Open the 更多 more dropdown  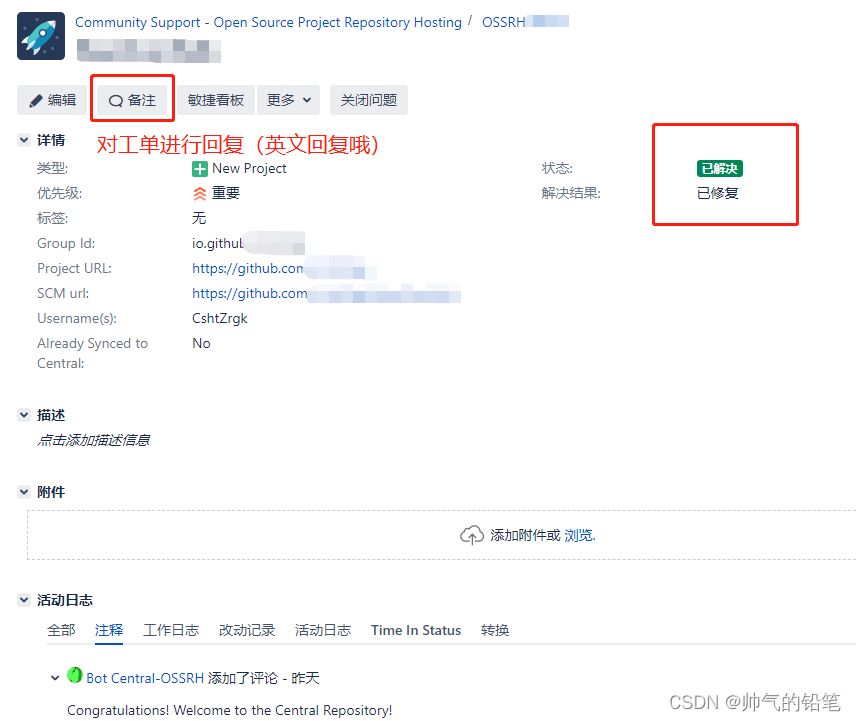[288, 100]
